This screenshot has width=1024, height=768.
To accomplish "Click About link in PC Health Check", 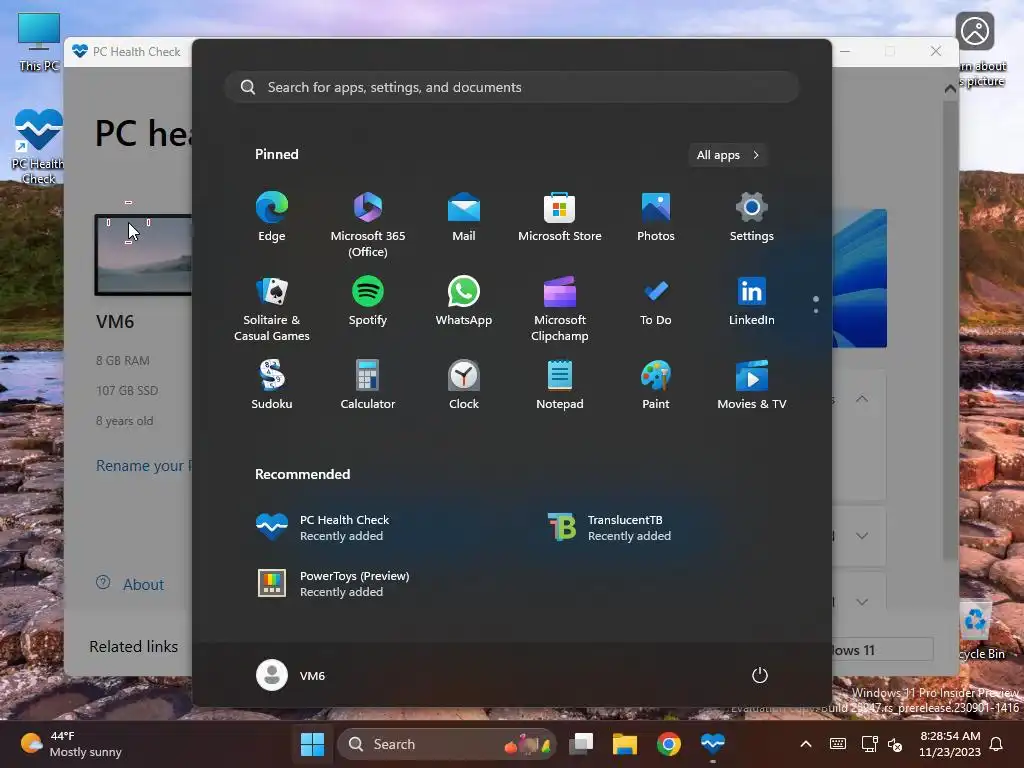I will (x=143, y=584).
